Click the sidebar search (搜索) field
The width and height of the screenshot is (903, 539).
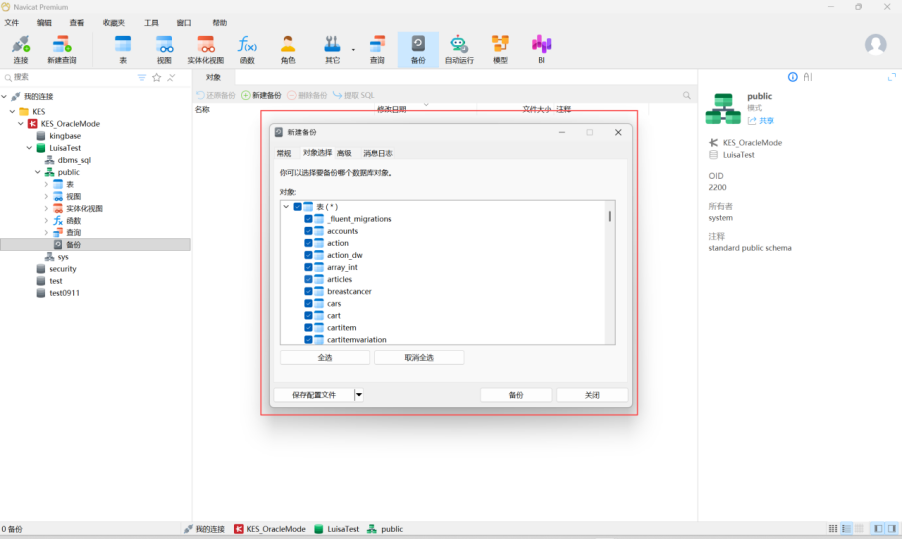70,77
